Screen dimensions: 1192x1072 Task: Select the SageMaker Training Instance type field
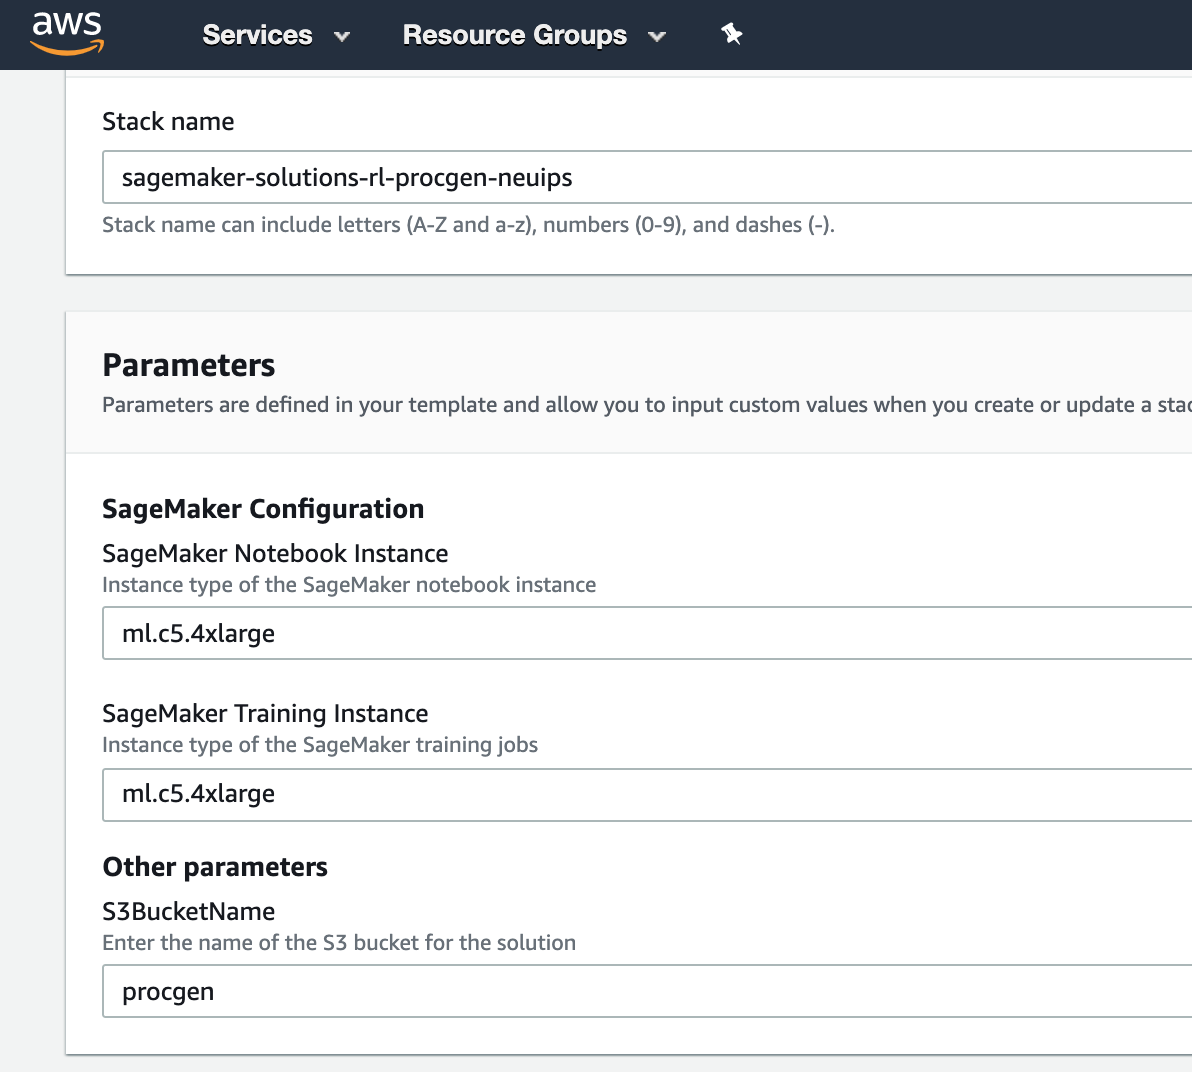[647, 794]
